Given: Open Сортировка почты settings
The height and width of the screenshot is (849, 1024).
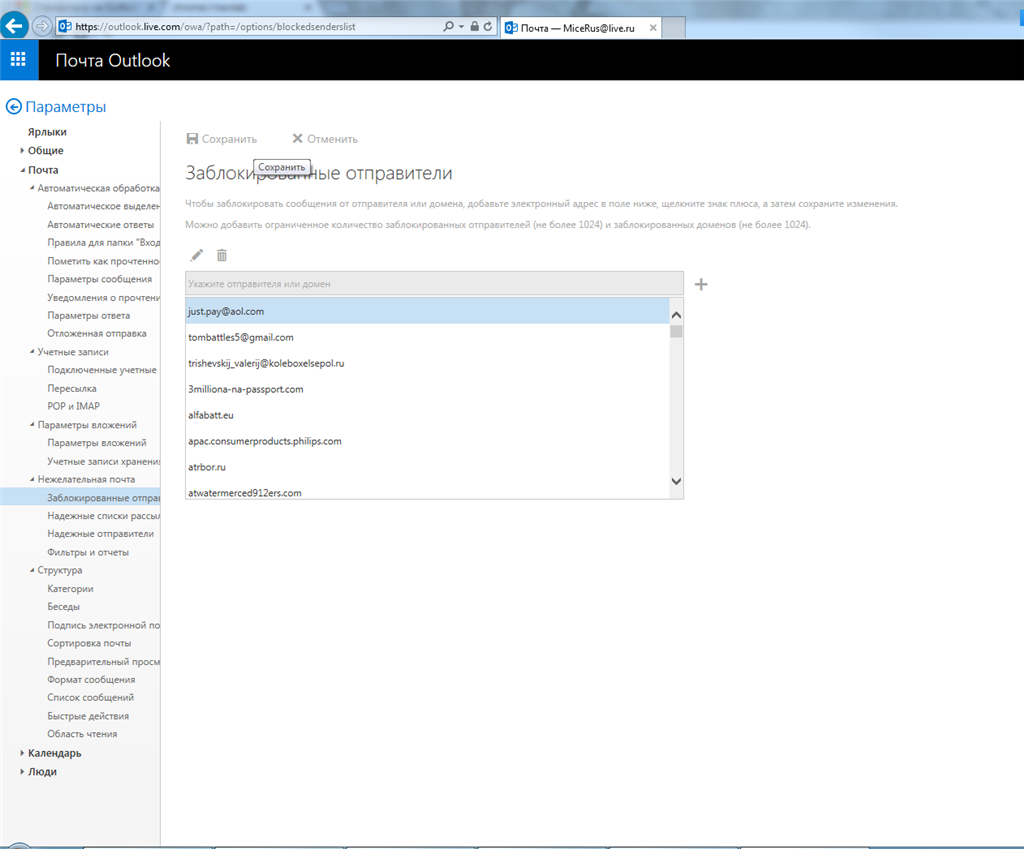Looking at the screenshot, I should click(x=89, y=643).
